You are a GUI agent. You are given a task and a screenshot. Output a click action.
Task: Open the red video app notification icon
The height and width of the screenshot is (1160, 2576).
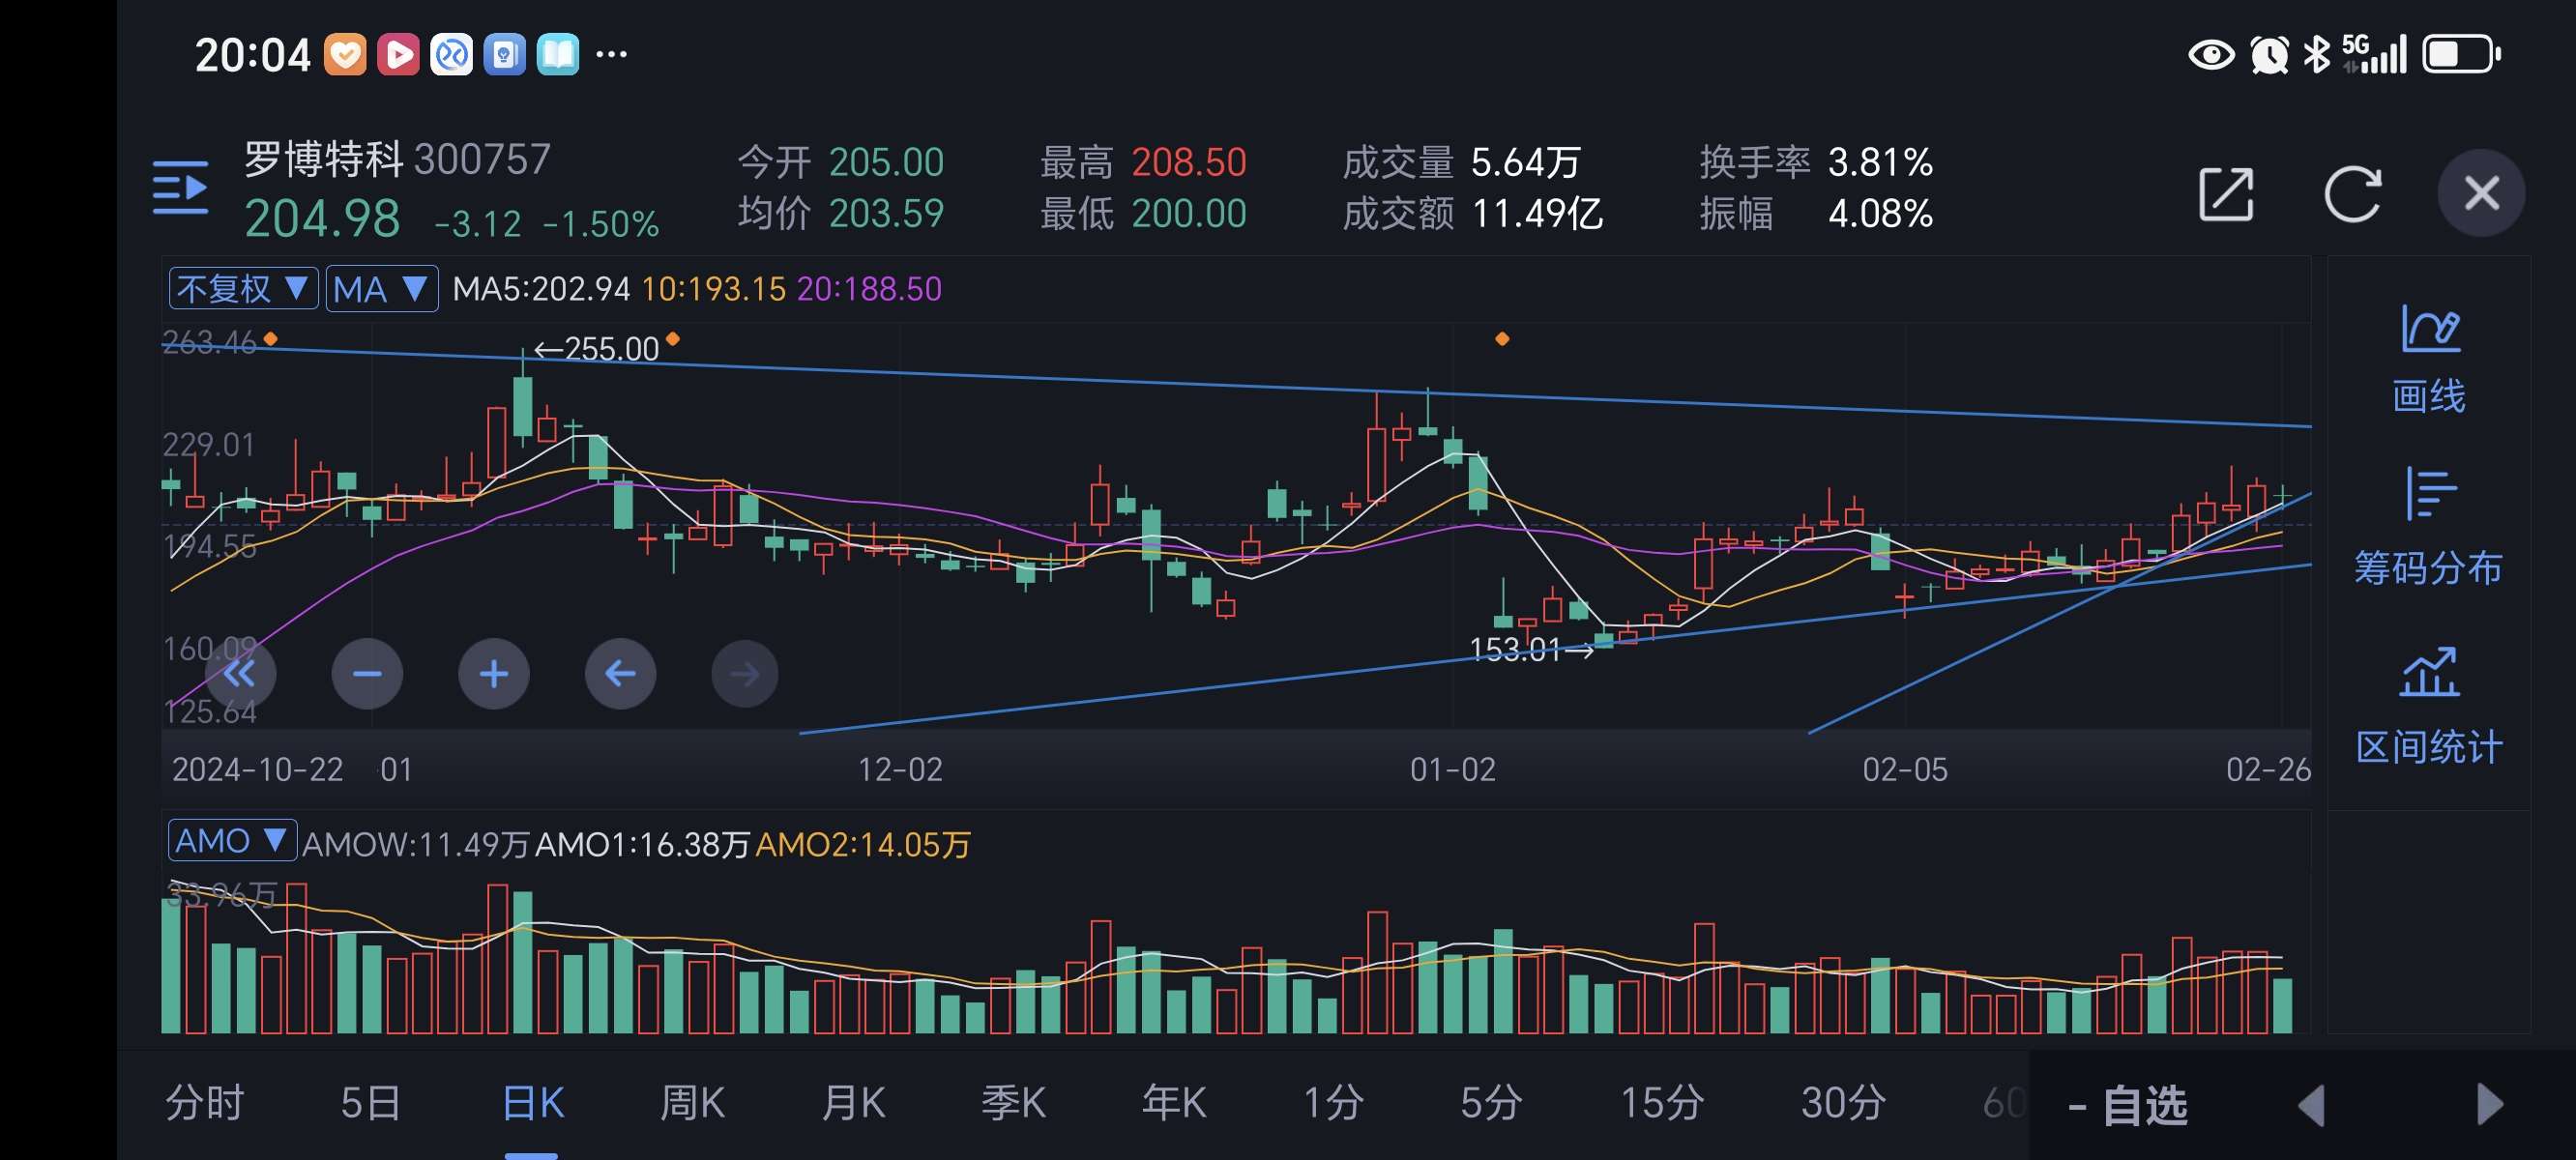(398, 54)
